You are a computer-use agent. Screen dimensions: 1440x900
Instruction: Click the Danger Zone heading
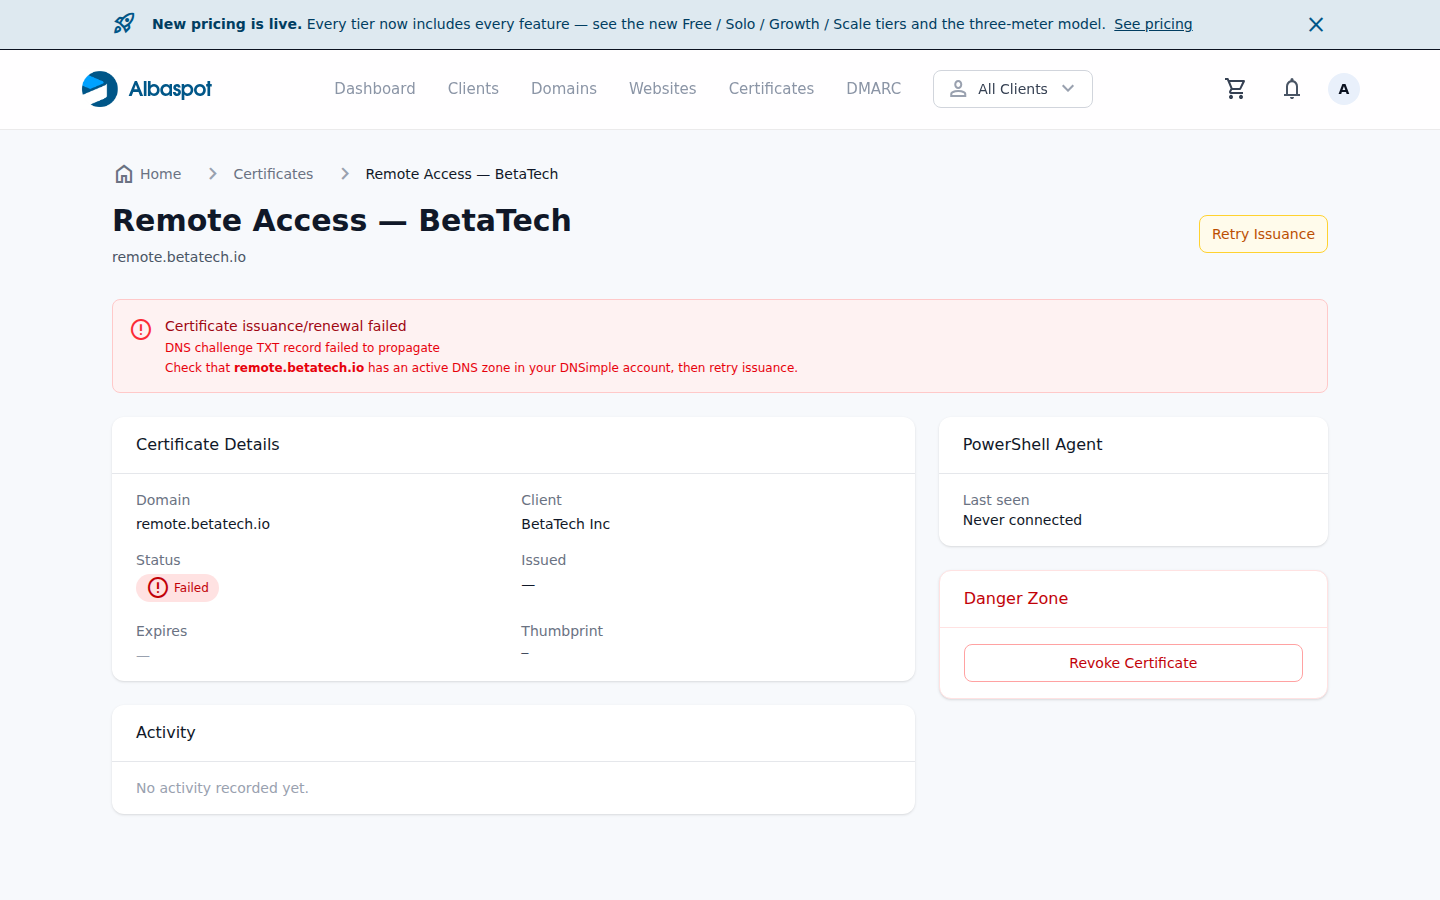(1016, 599)
